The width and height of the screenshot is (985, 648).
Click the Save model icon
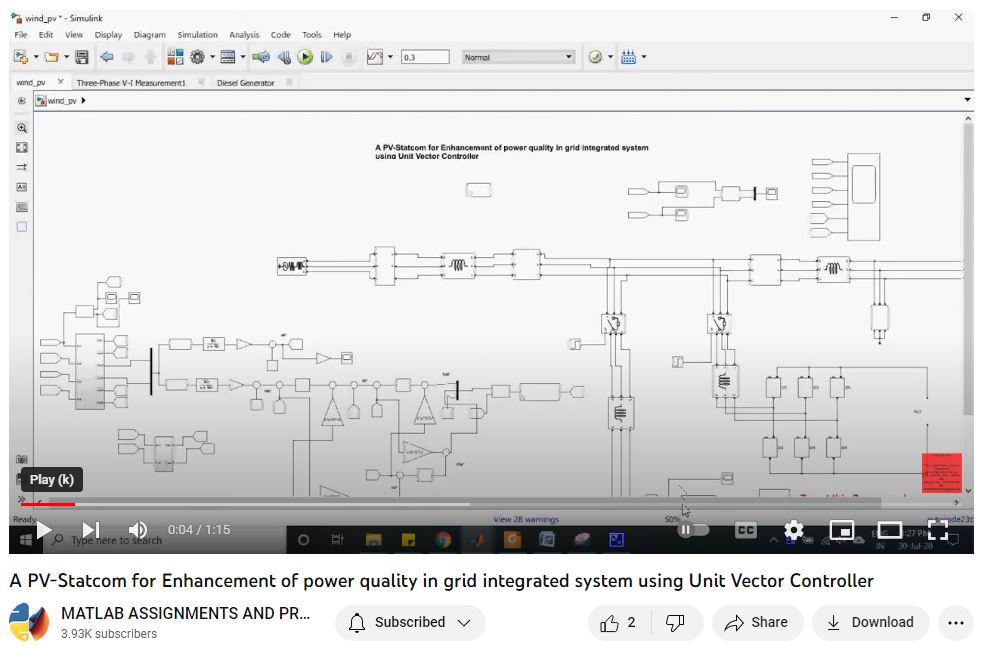coord(82,57)
